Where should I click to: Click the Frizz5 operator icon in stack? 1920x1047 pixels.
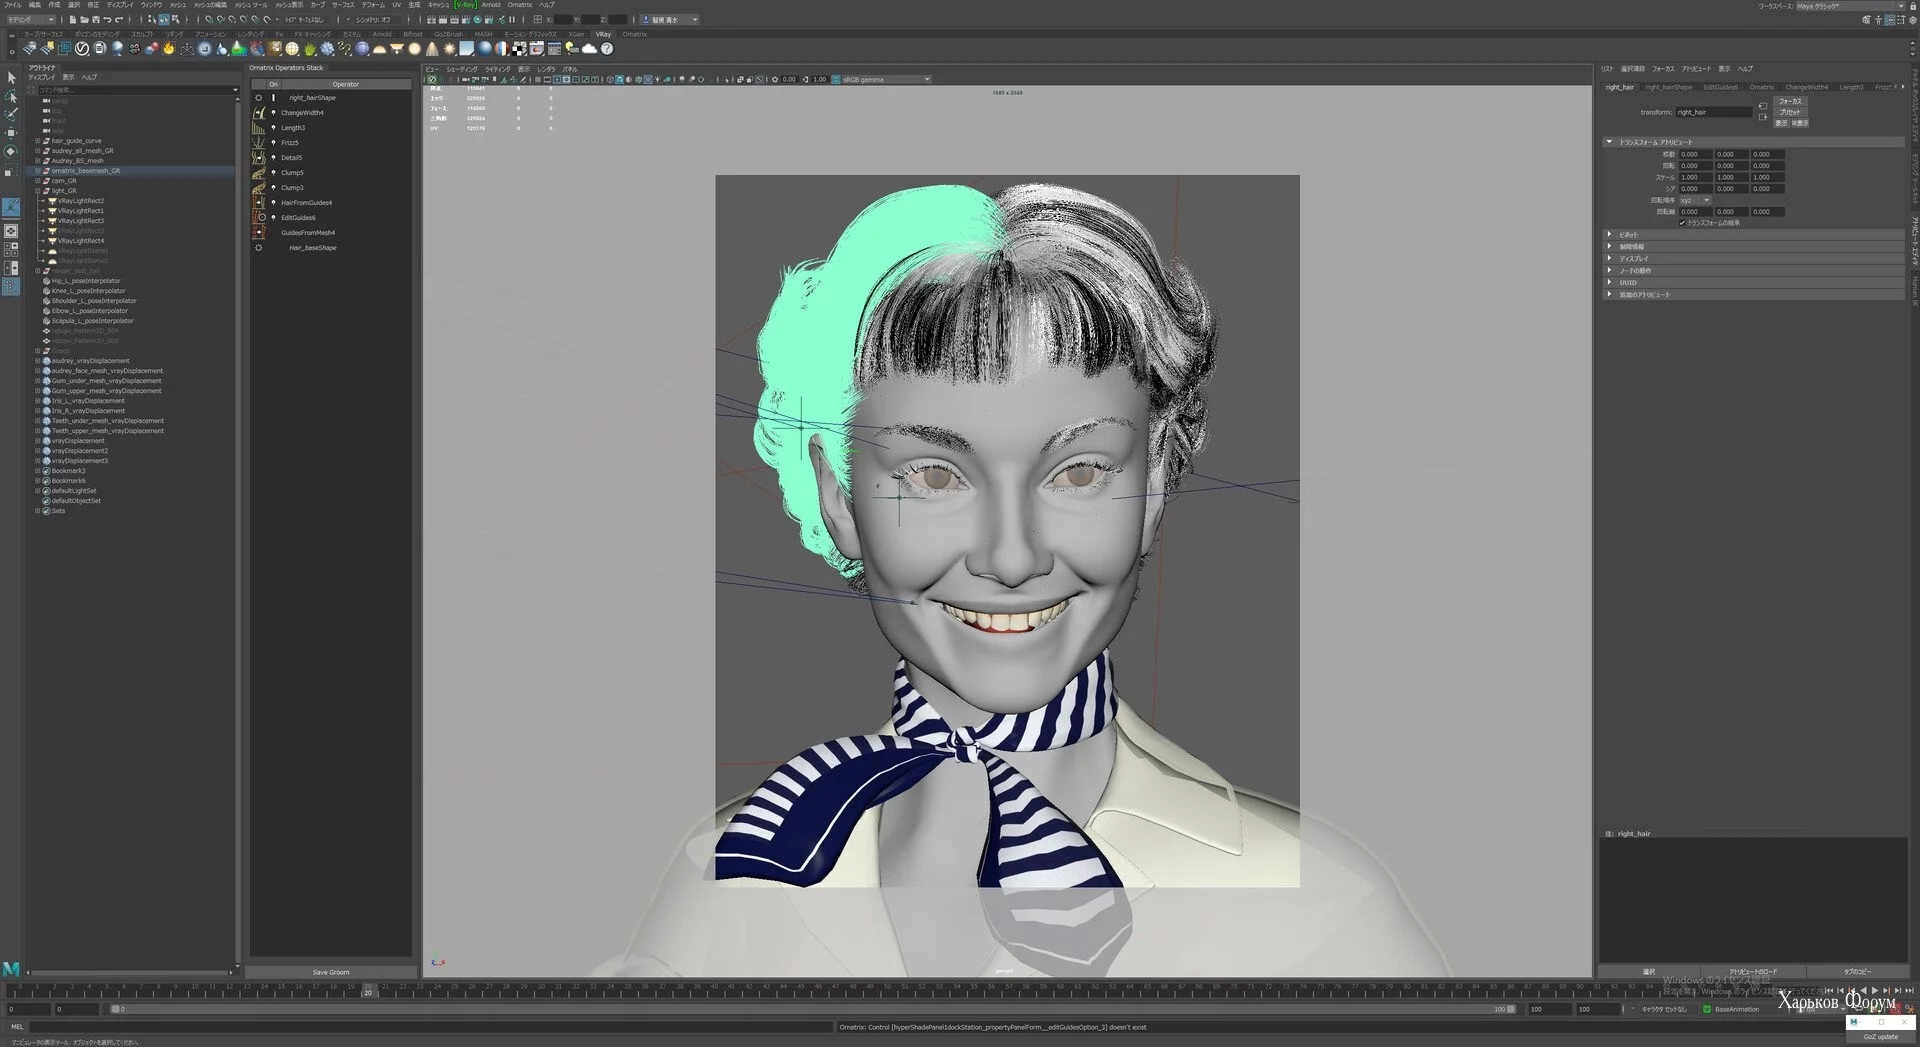(x=259, y=143)
